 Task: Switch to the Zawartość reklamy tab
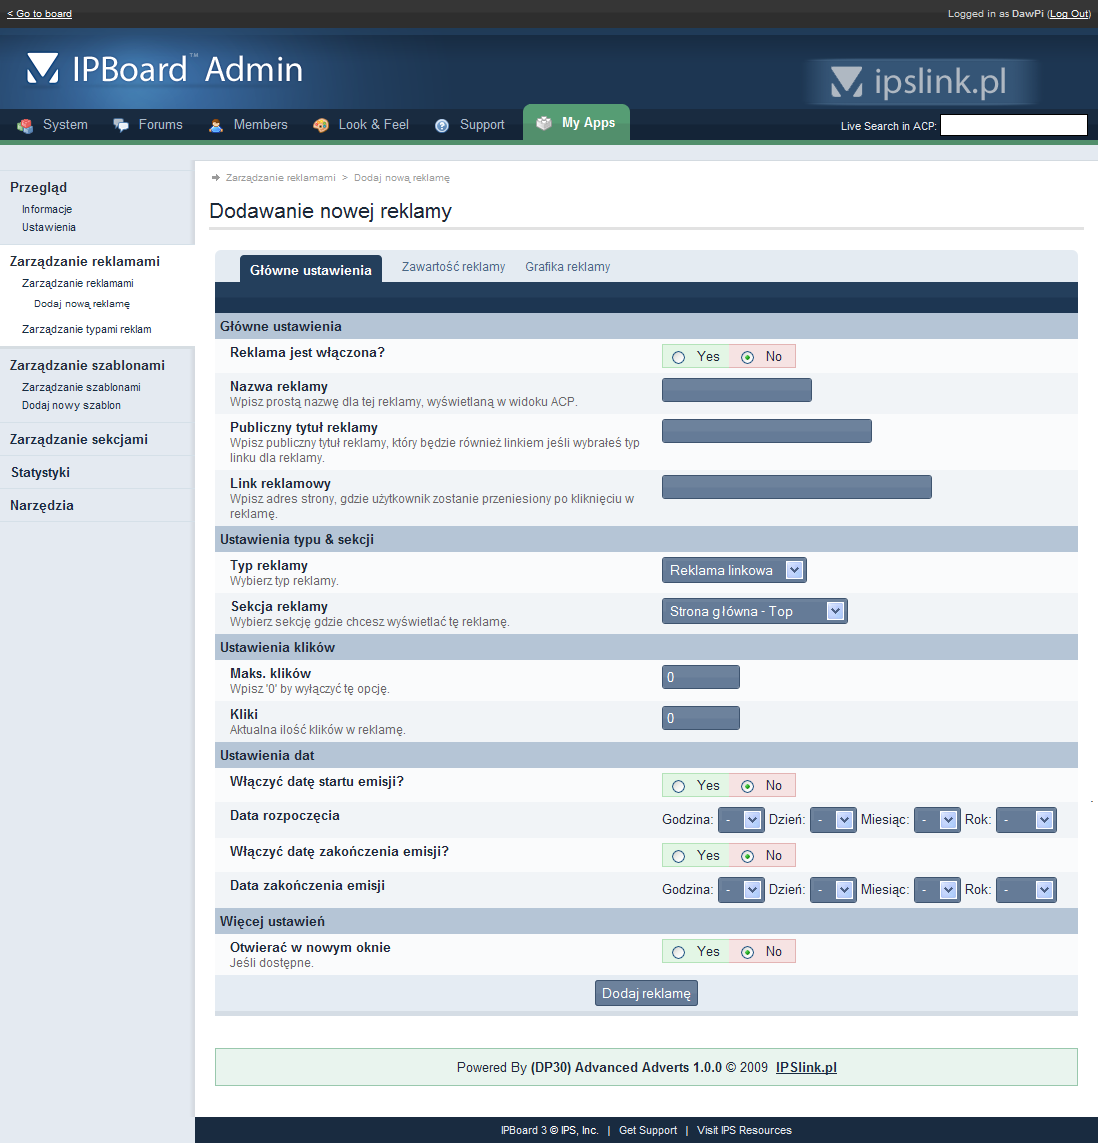click(x=453, y=267)
